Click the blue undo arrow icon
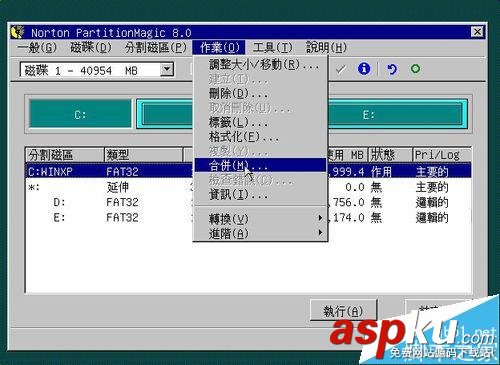Image resolution: width=500 pixels, height=365 pixels. coord(391,69)
